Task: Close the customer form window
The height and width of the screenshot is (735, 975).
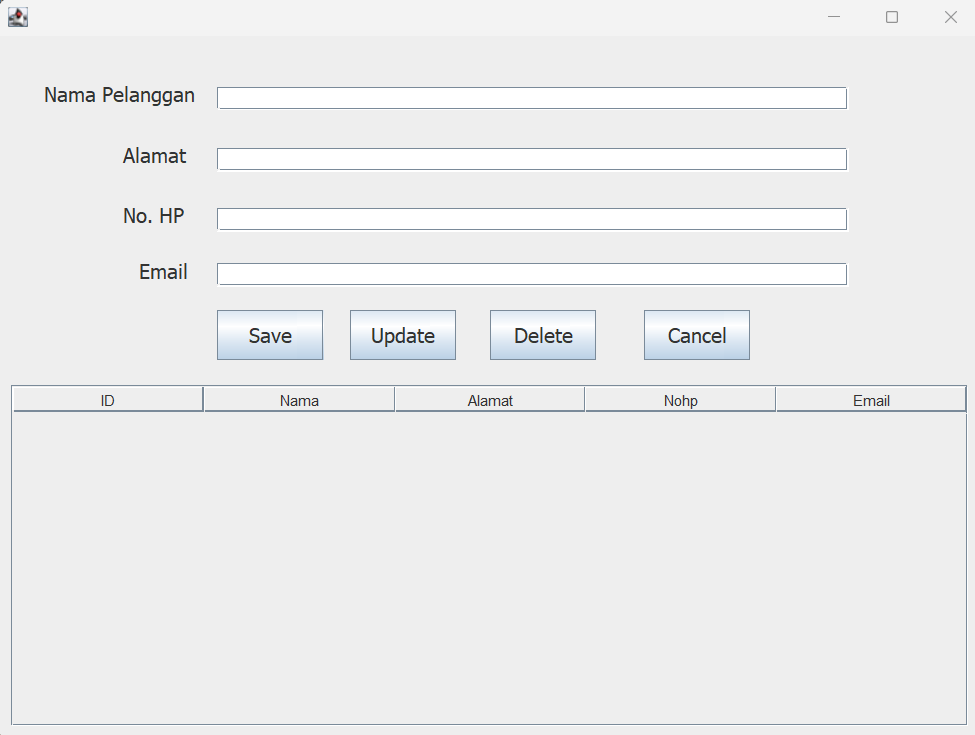Action: 950,17
